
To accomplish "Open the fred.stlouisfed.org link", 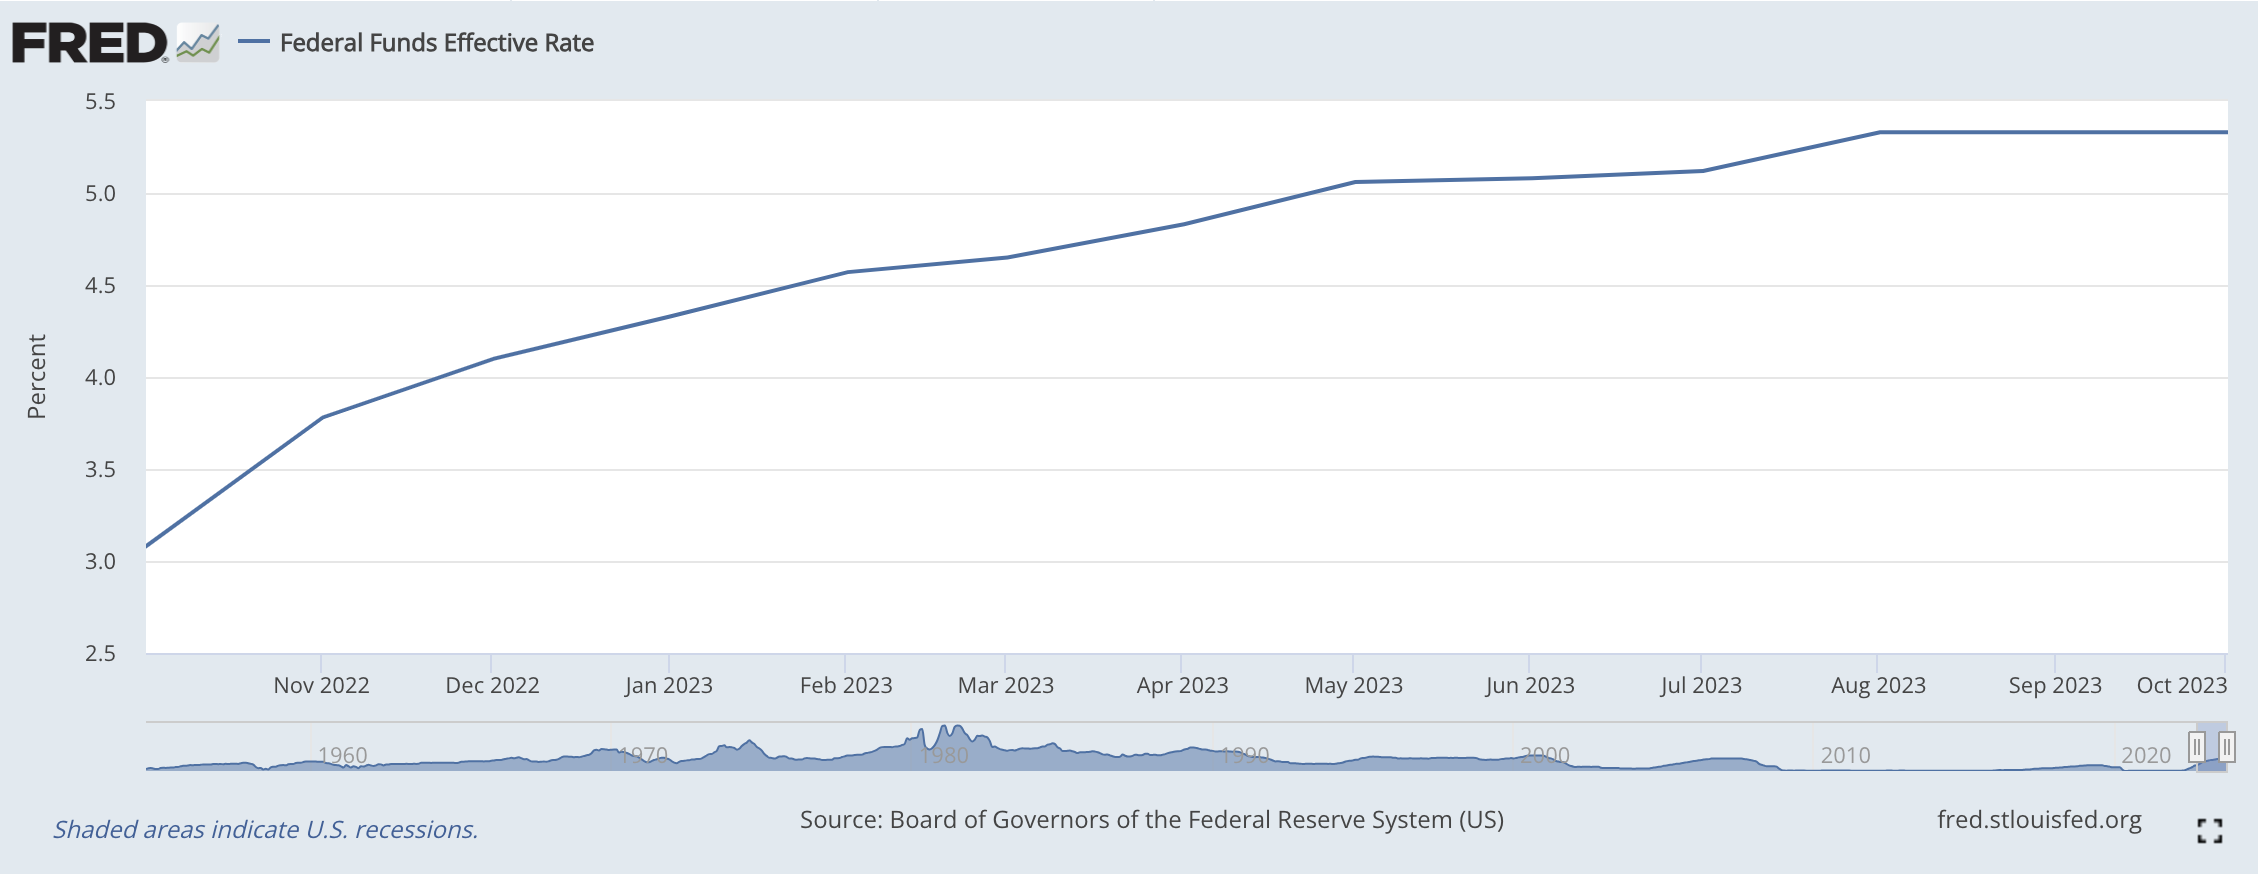I will point(2038,820).
